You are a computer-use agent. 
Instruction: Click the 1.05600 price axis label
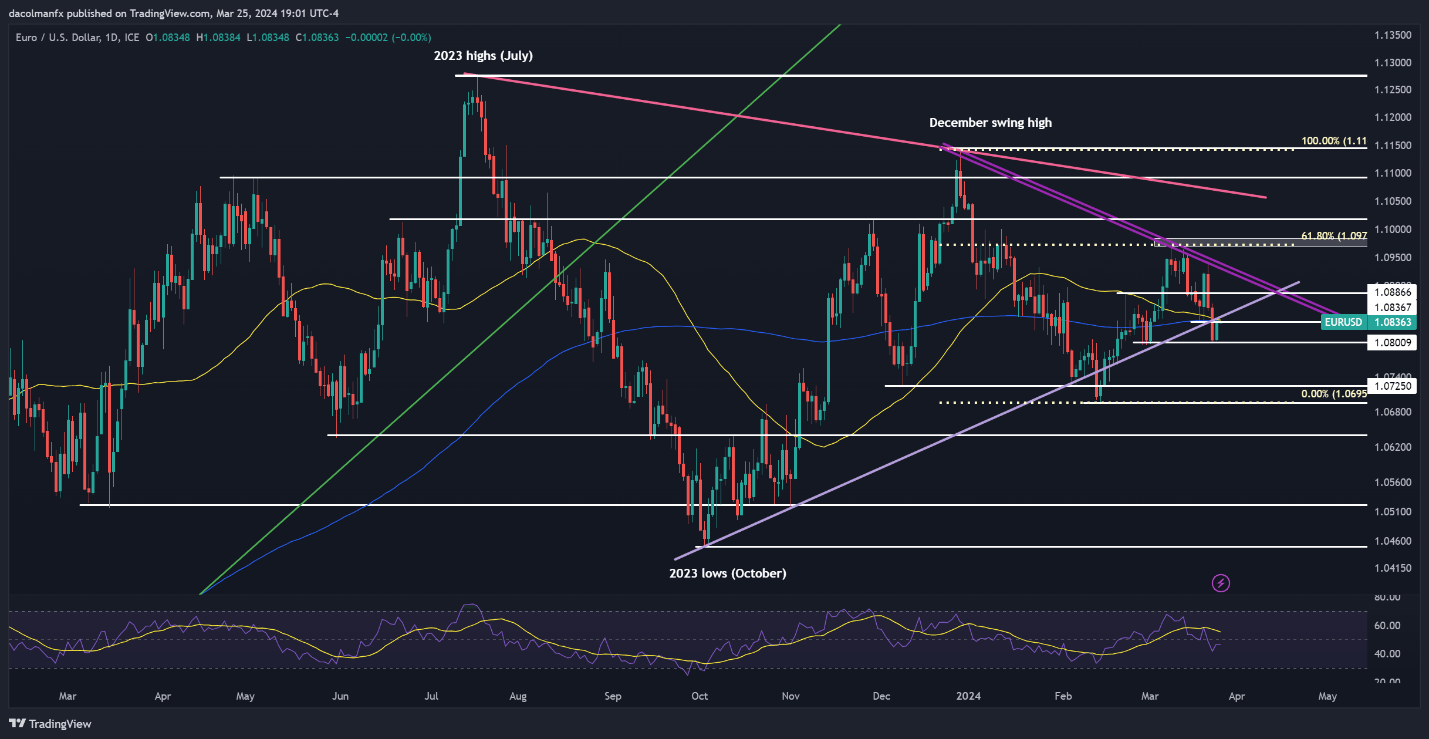coord(1393,482)
